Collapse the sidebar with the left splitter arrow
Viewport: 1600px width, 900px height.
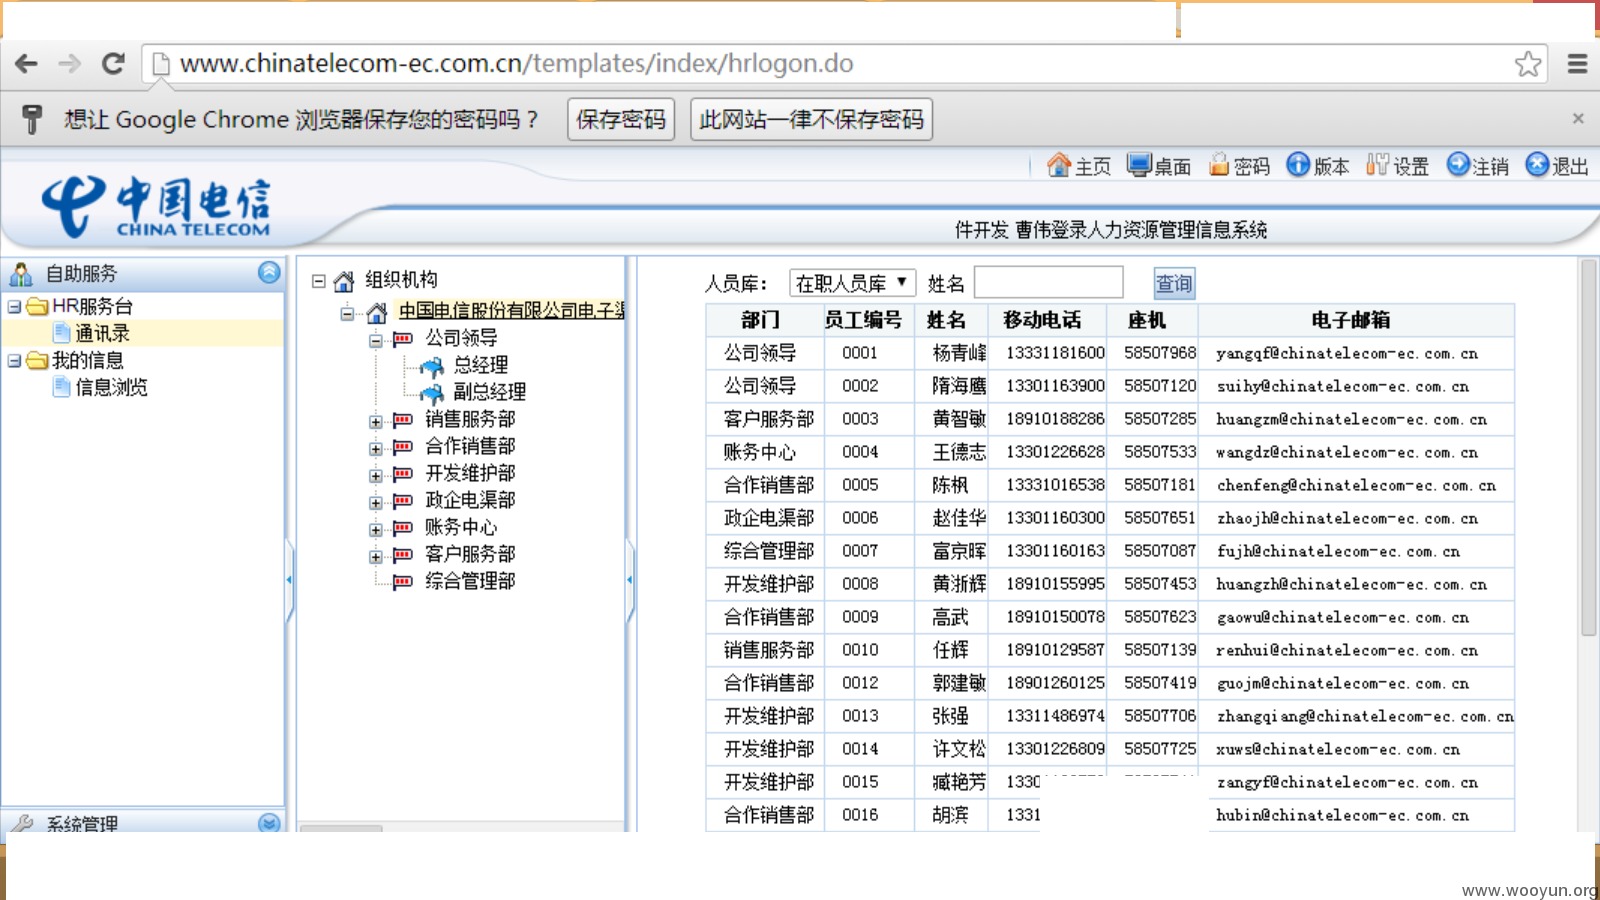pyautogui.click(x=289, y=580)
